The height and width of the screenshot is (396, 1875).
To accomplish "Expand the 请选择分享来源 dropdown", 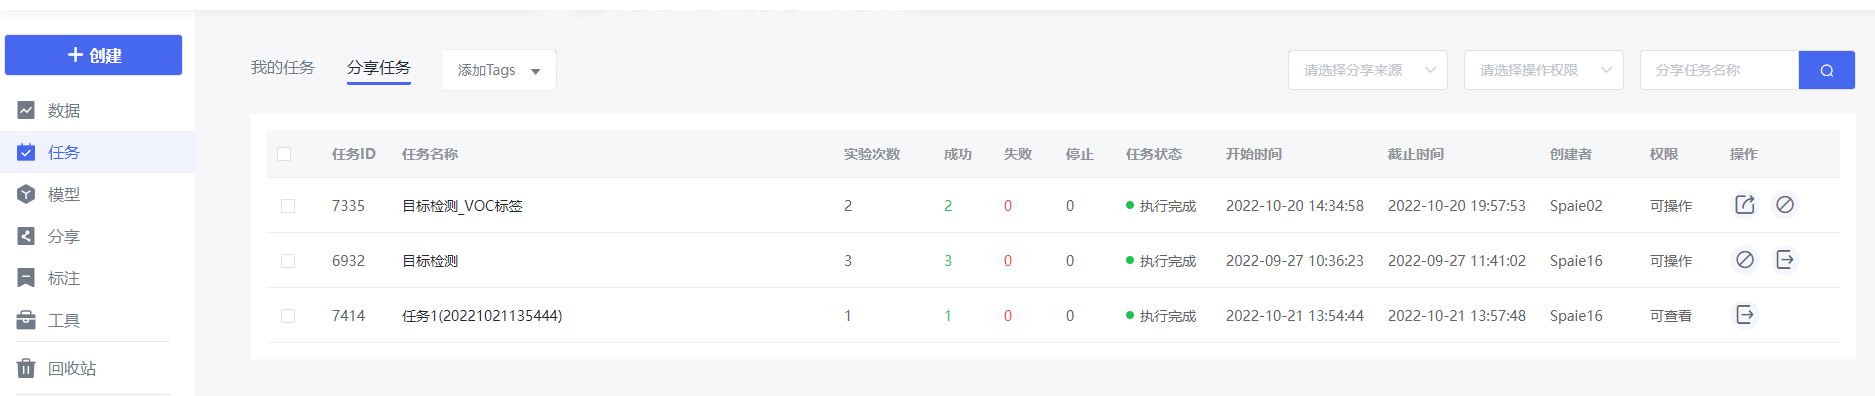I will [x=1368, y=70].
